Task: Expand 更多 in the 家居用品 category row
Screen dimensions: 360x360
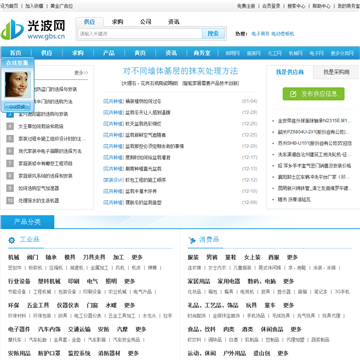Action: point(289,281)
